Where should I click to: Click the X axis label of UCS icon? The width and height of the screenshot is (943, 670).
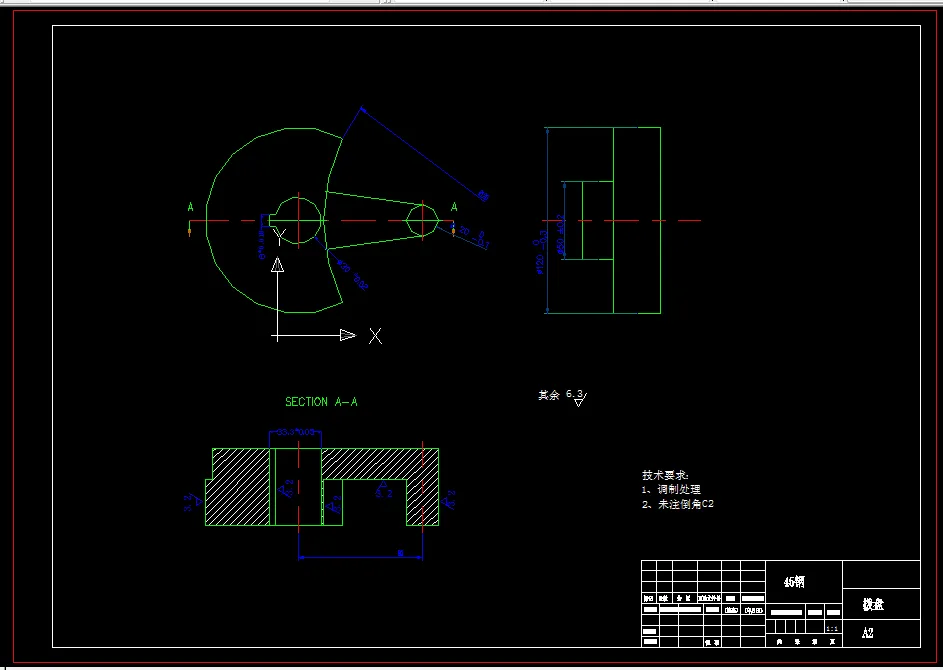(x=375, y=336)
